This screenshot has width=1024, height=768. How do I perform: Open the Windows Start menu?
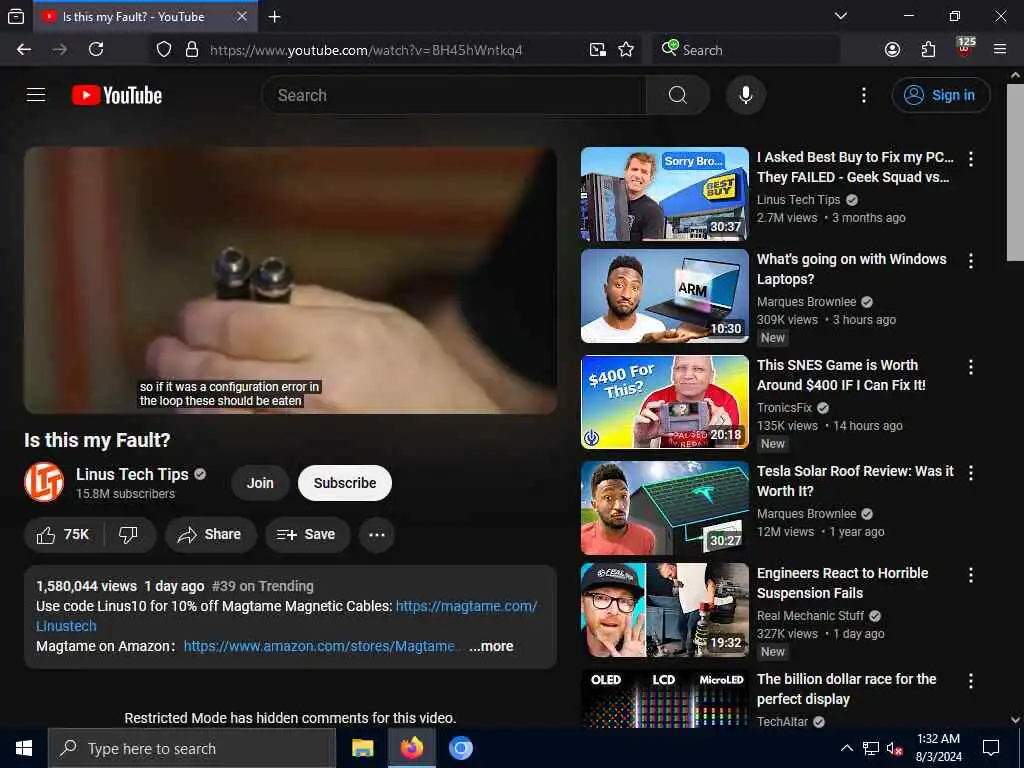click(24, 748)
